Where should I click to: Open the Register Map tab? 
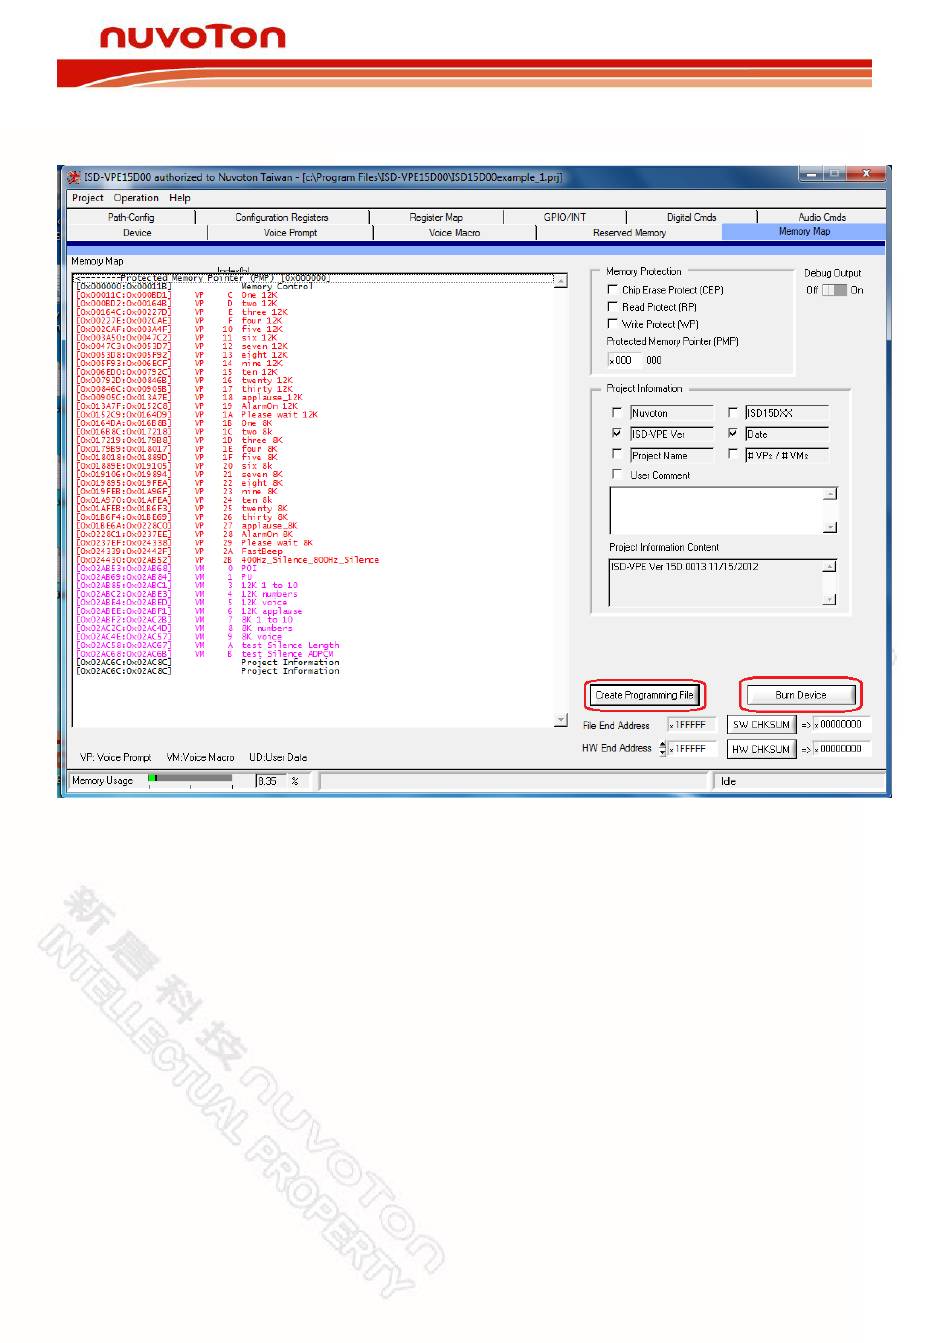436,217
